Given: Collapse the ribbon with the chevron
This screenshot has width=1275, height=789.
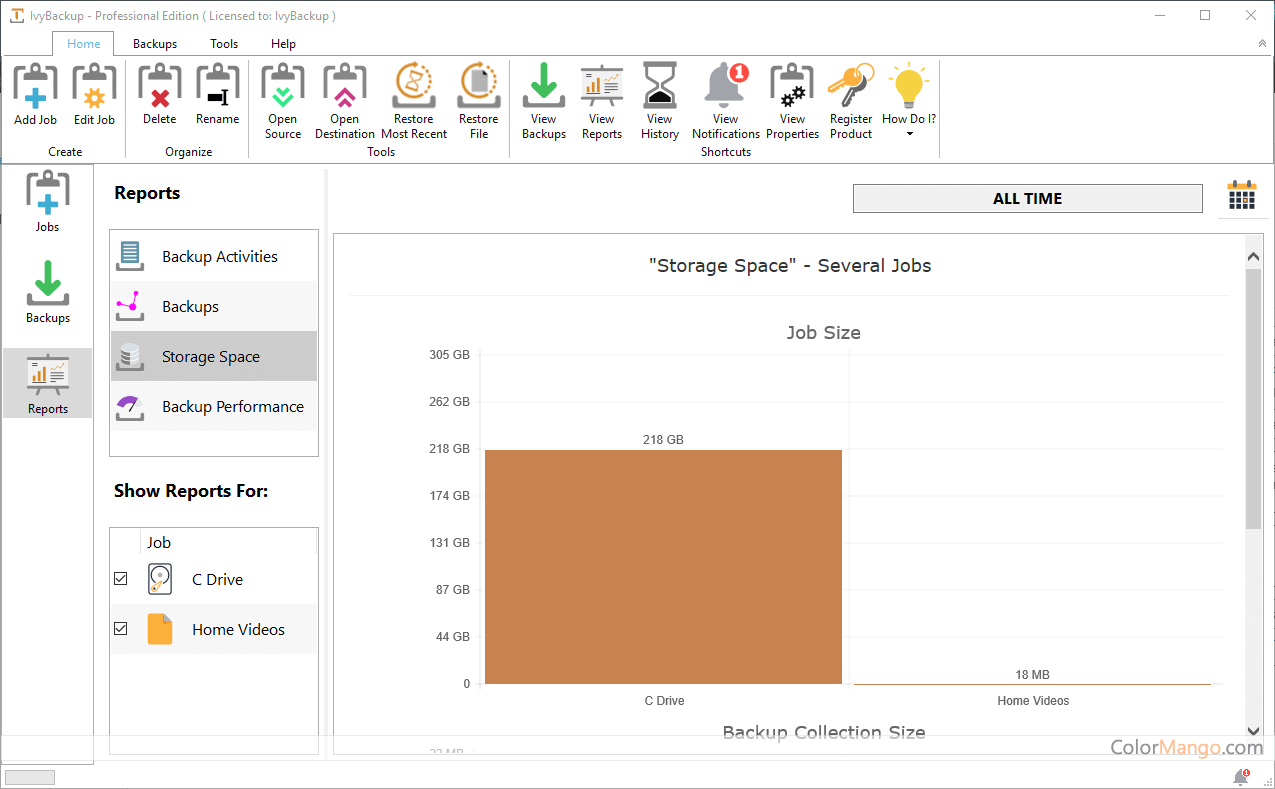Looking at the screenshot, I should pos(1261,44).
